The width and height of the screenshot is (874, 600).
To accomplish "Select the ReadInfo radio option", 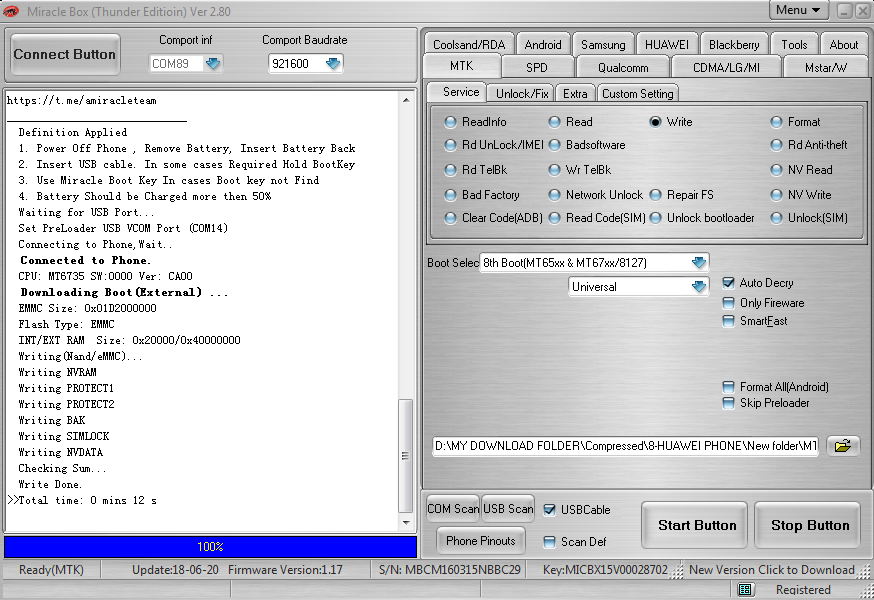I will pyautogui.click(x=450, y=122).
